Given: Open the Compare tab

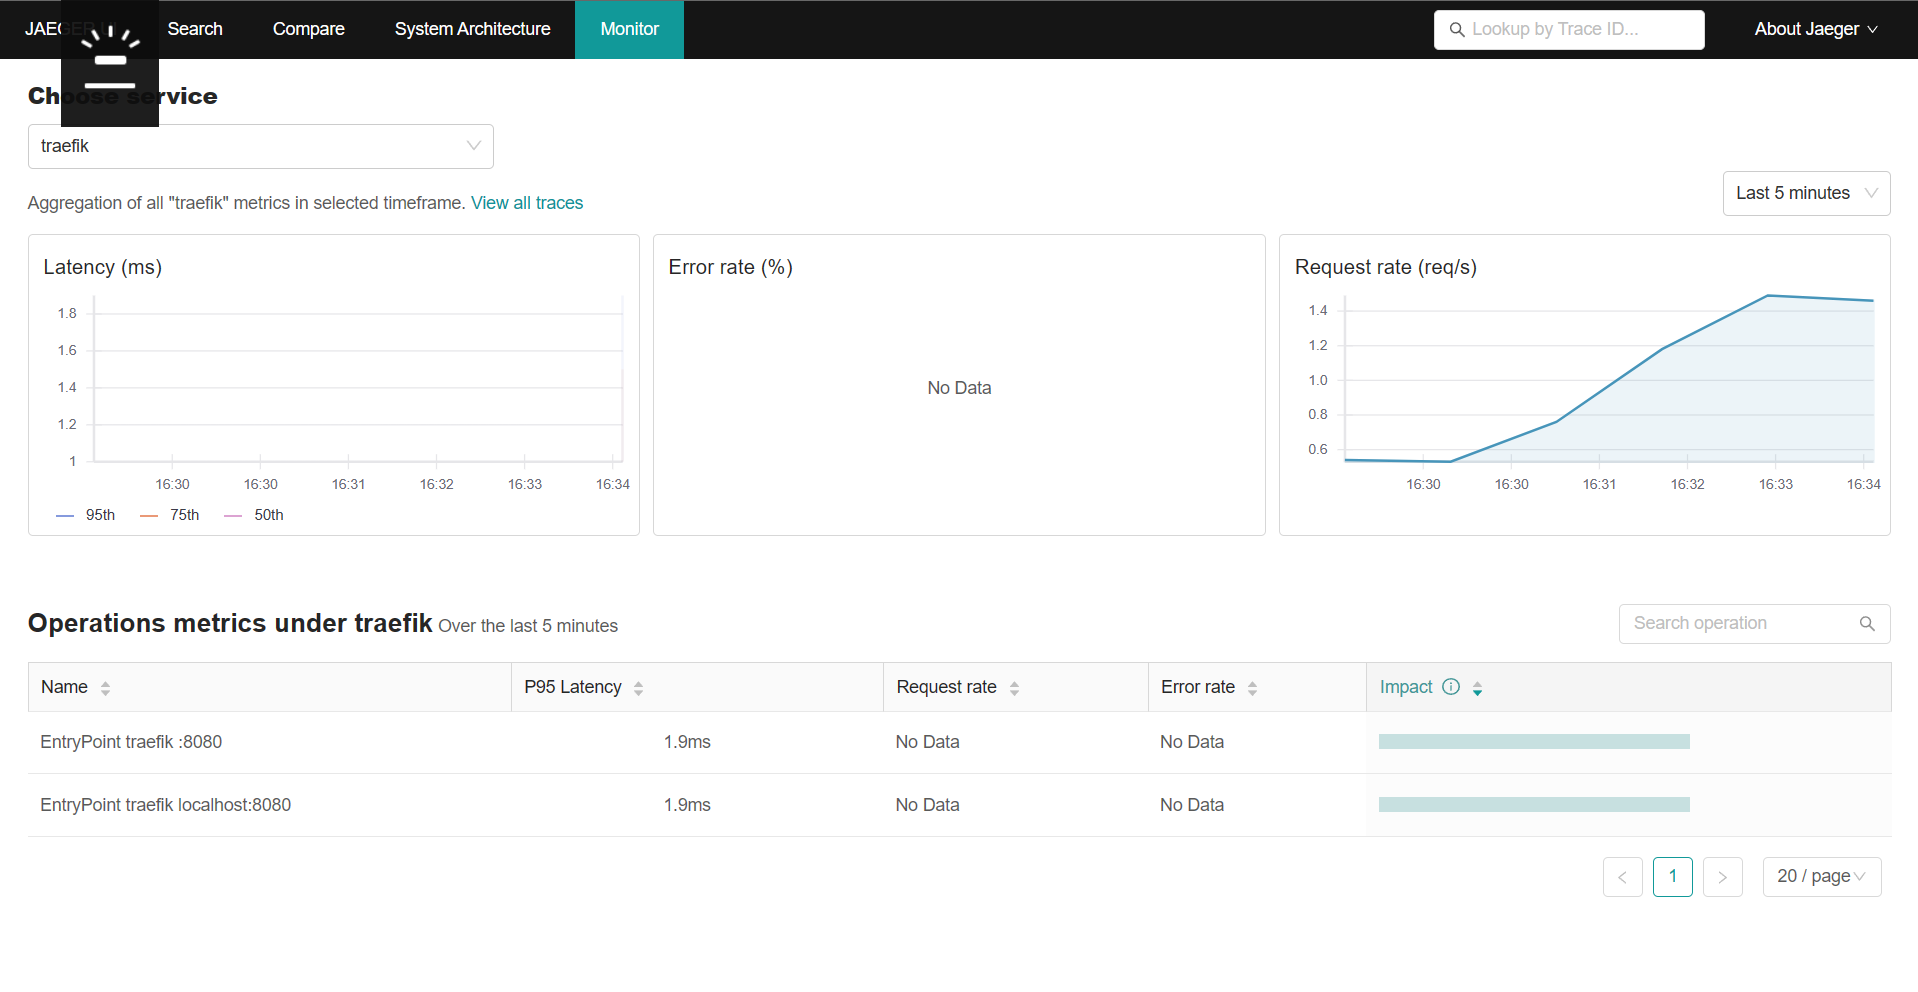Looking at the screenshot, I should 308,29.
